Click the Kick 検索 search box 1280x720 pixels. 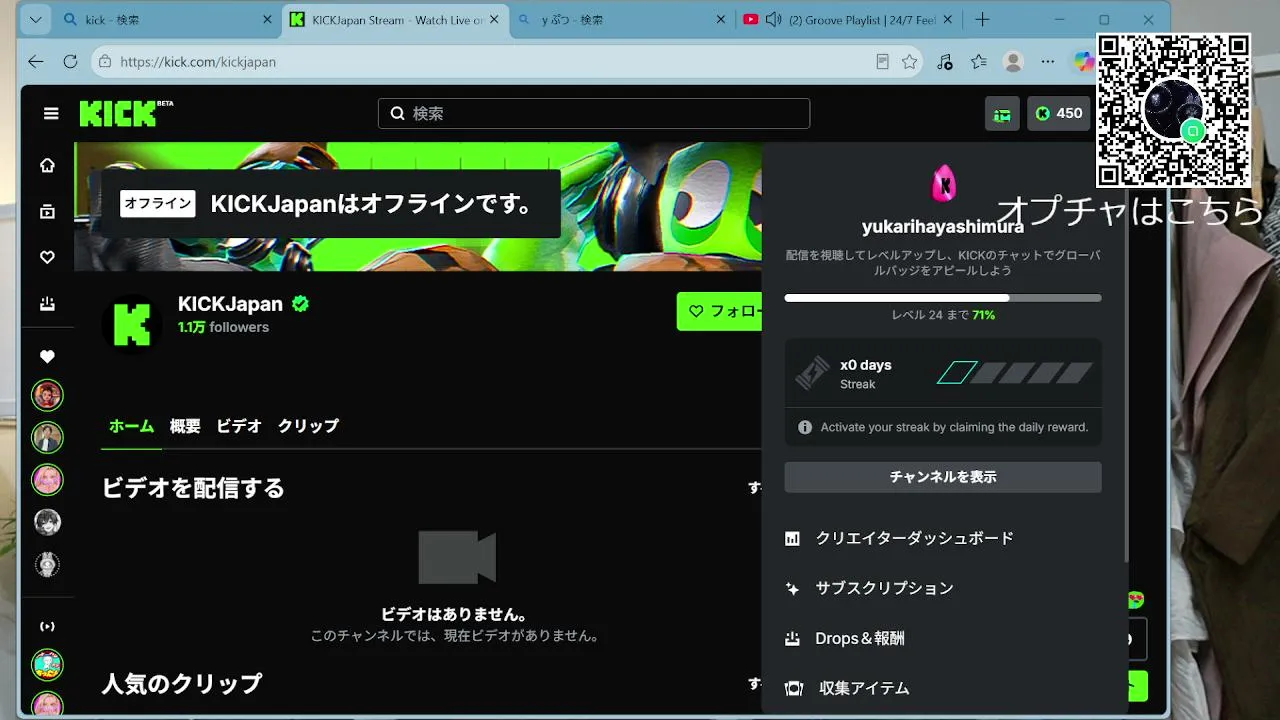coord(594,114)
